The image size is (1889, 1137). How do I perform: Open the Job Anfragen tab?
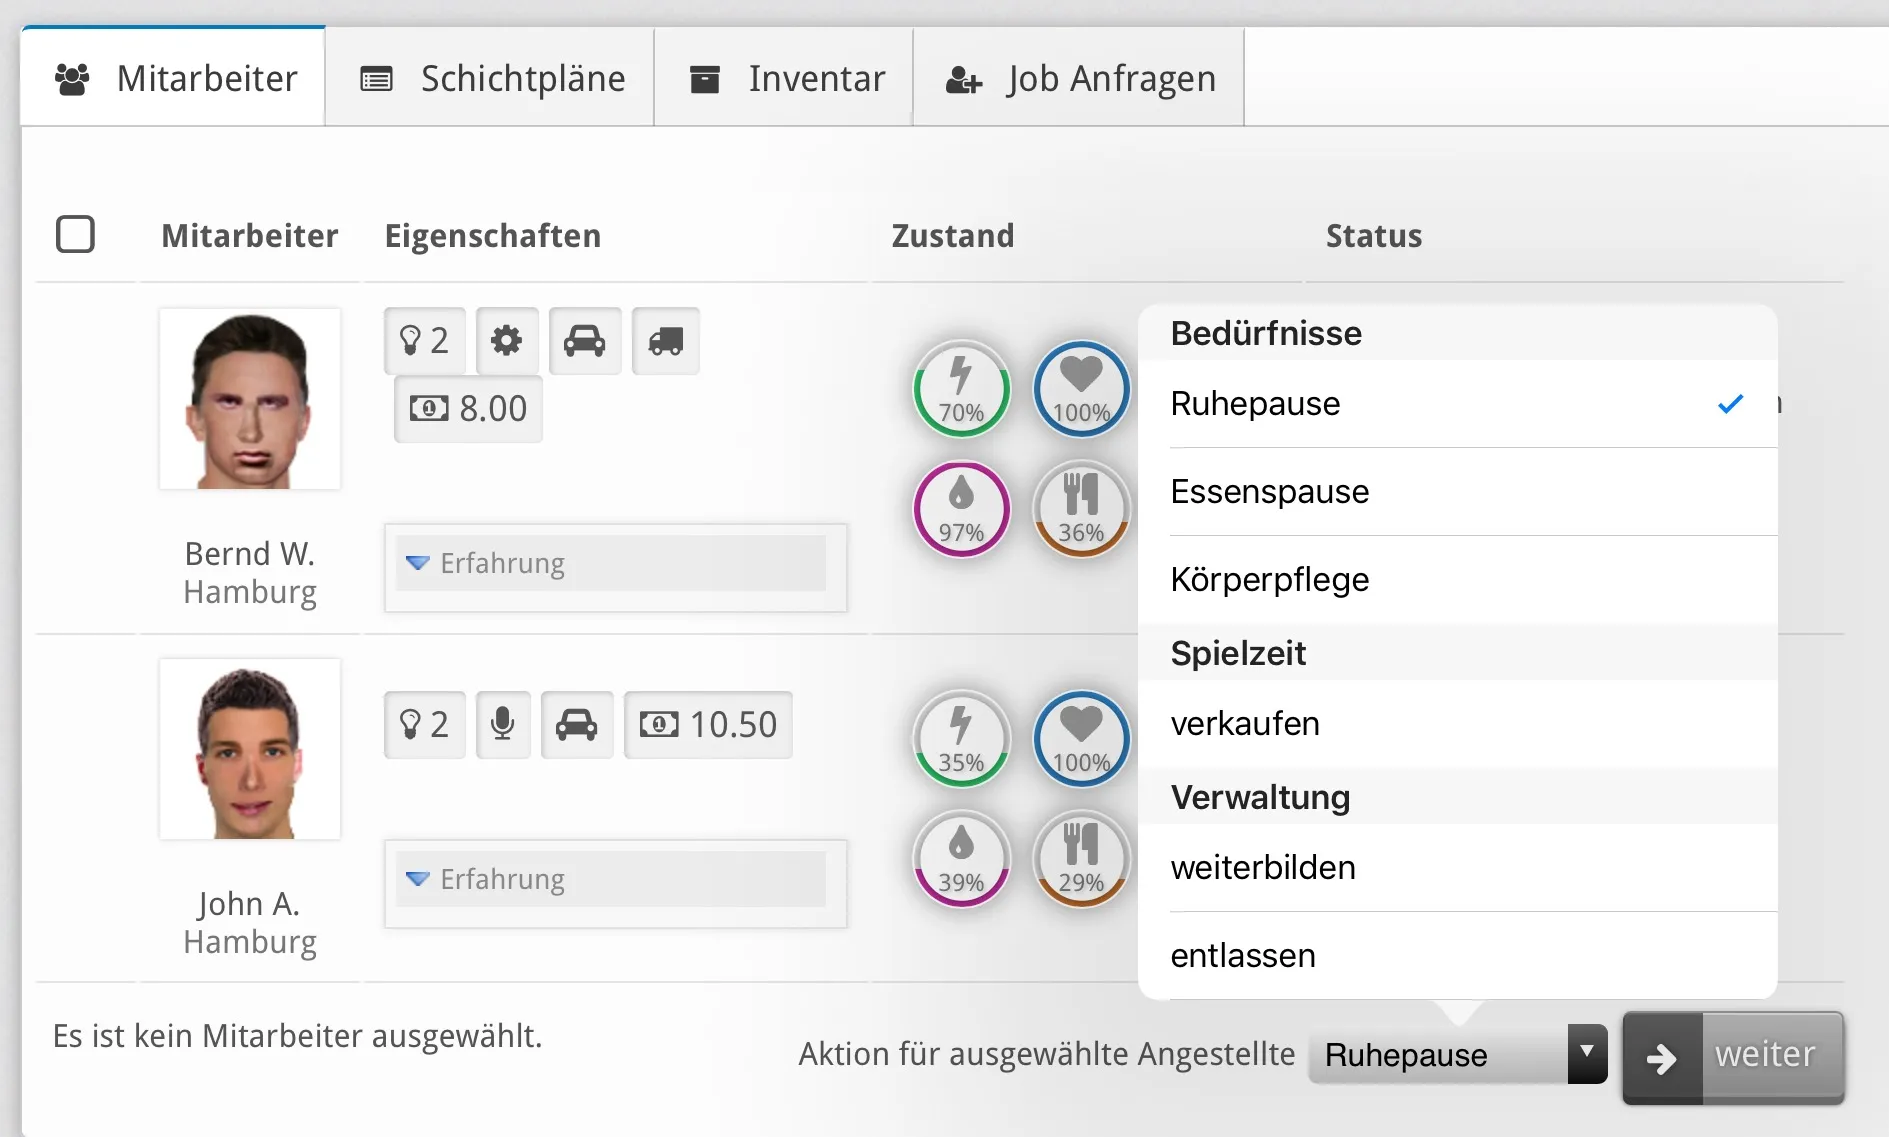[x=1079, y=78]
